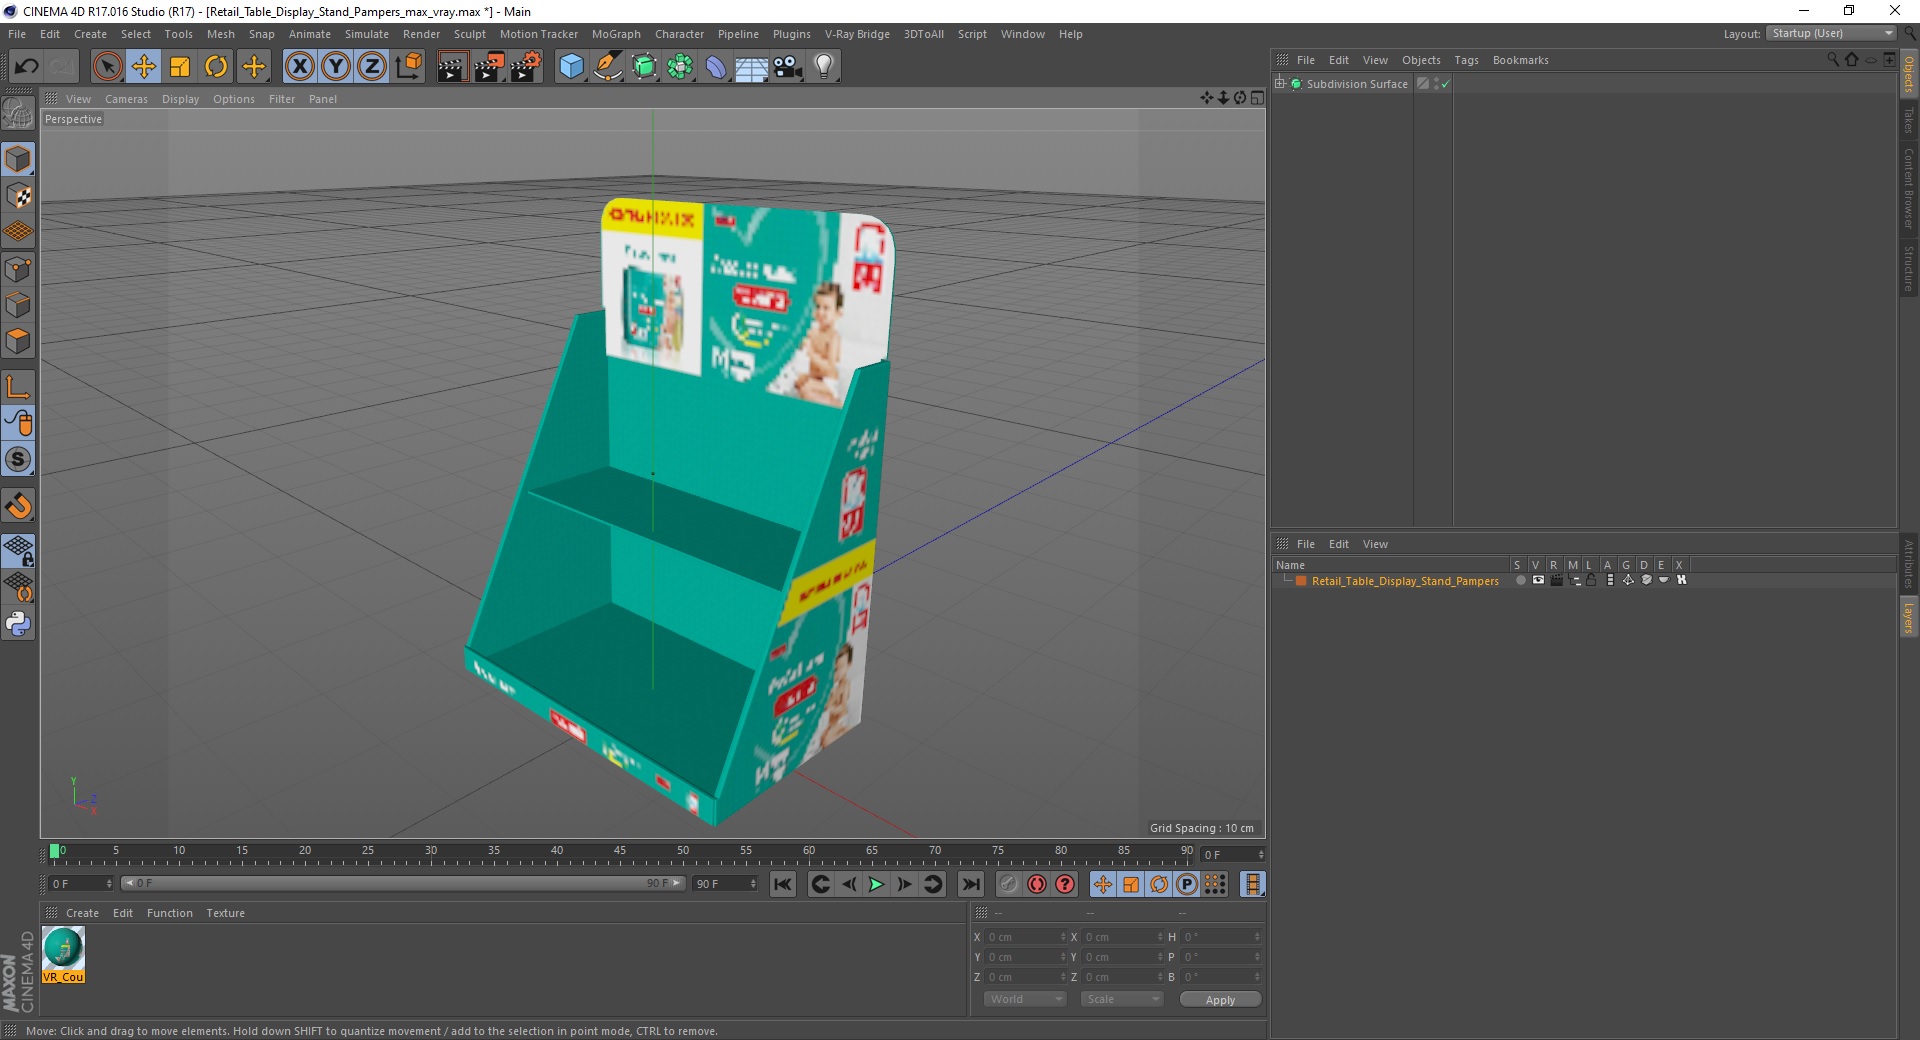Select Retail_Table_Display_Stand_Pampers layer row
This screenshot has width=1920, height=1040.
tap(1404, 581)
